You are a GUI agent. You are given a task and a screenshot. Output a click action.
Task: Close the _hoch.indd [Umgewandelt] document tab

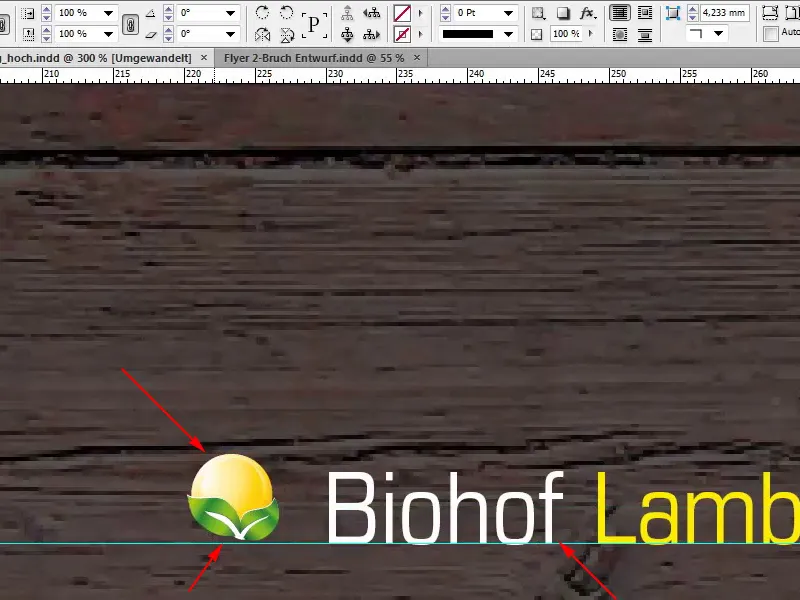204,58
